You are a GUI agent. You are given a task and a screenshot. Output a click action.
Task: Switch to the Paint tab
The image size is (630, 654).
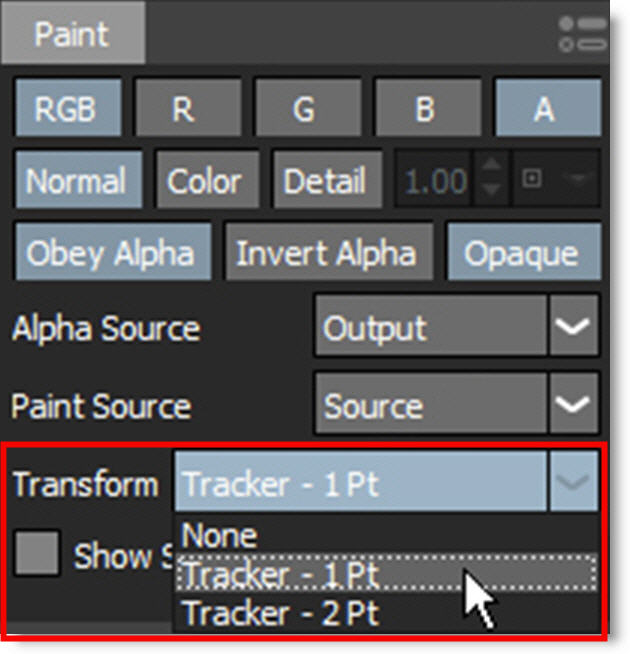coord(72,33)
